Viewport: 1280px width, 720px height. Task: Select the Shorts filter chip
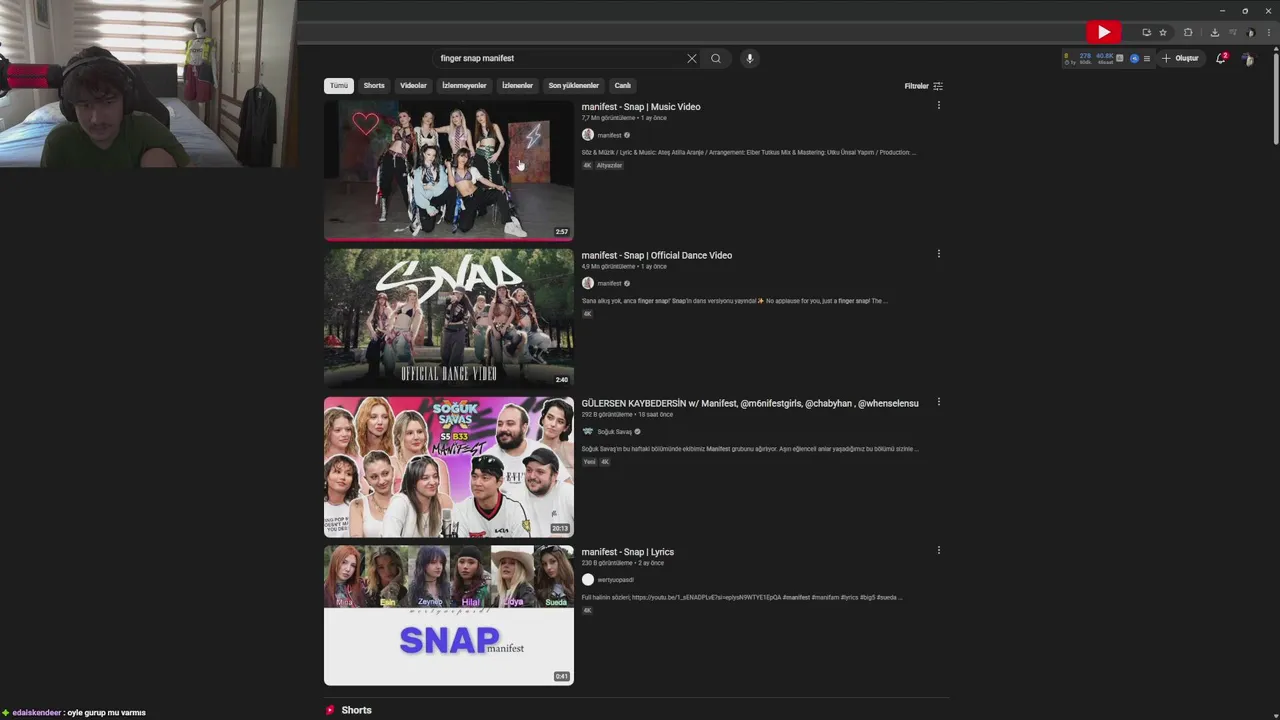(374, 86)
